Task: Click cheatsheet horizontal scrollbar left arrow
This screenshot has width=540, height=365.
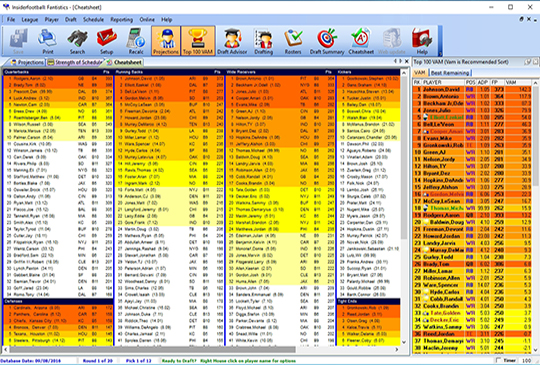Action: 6,350
